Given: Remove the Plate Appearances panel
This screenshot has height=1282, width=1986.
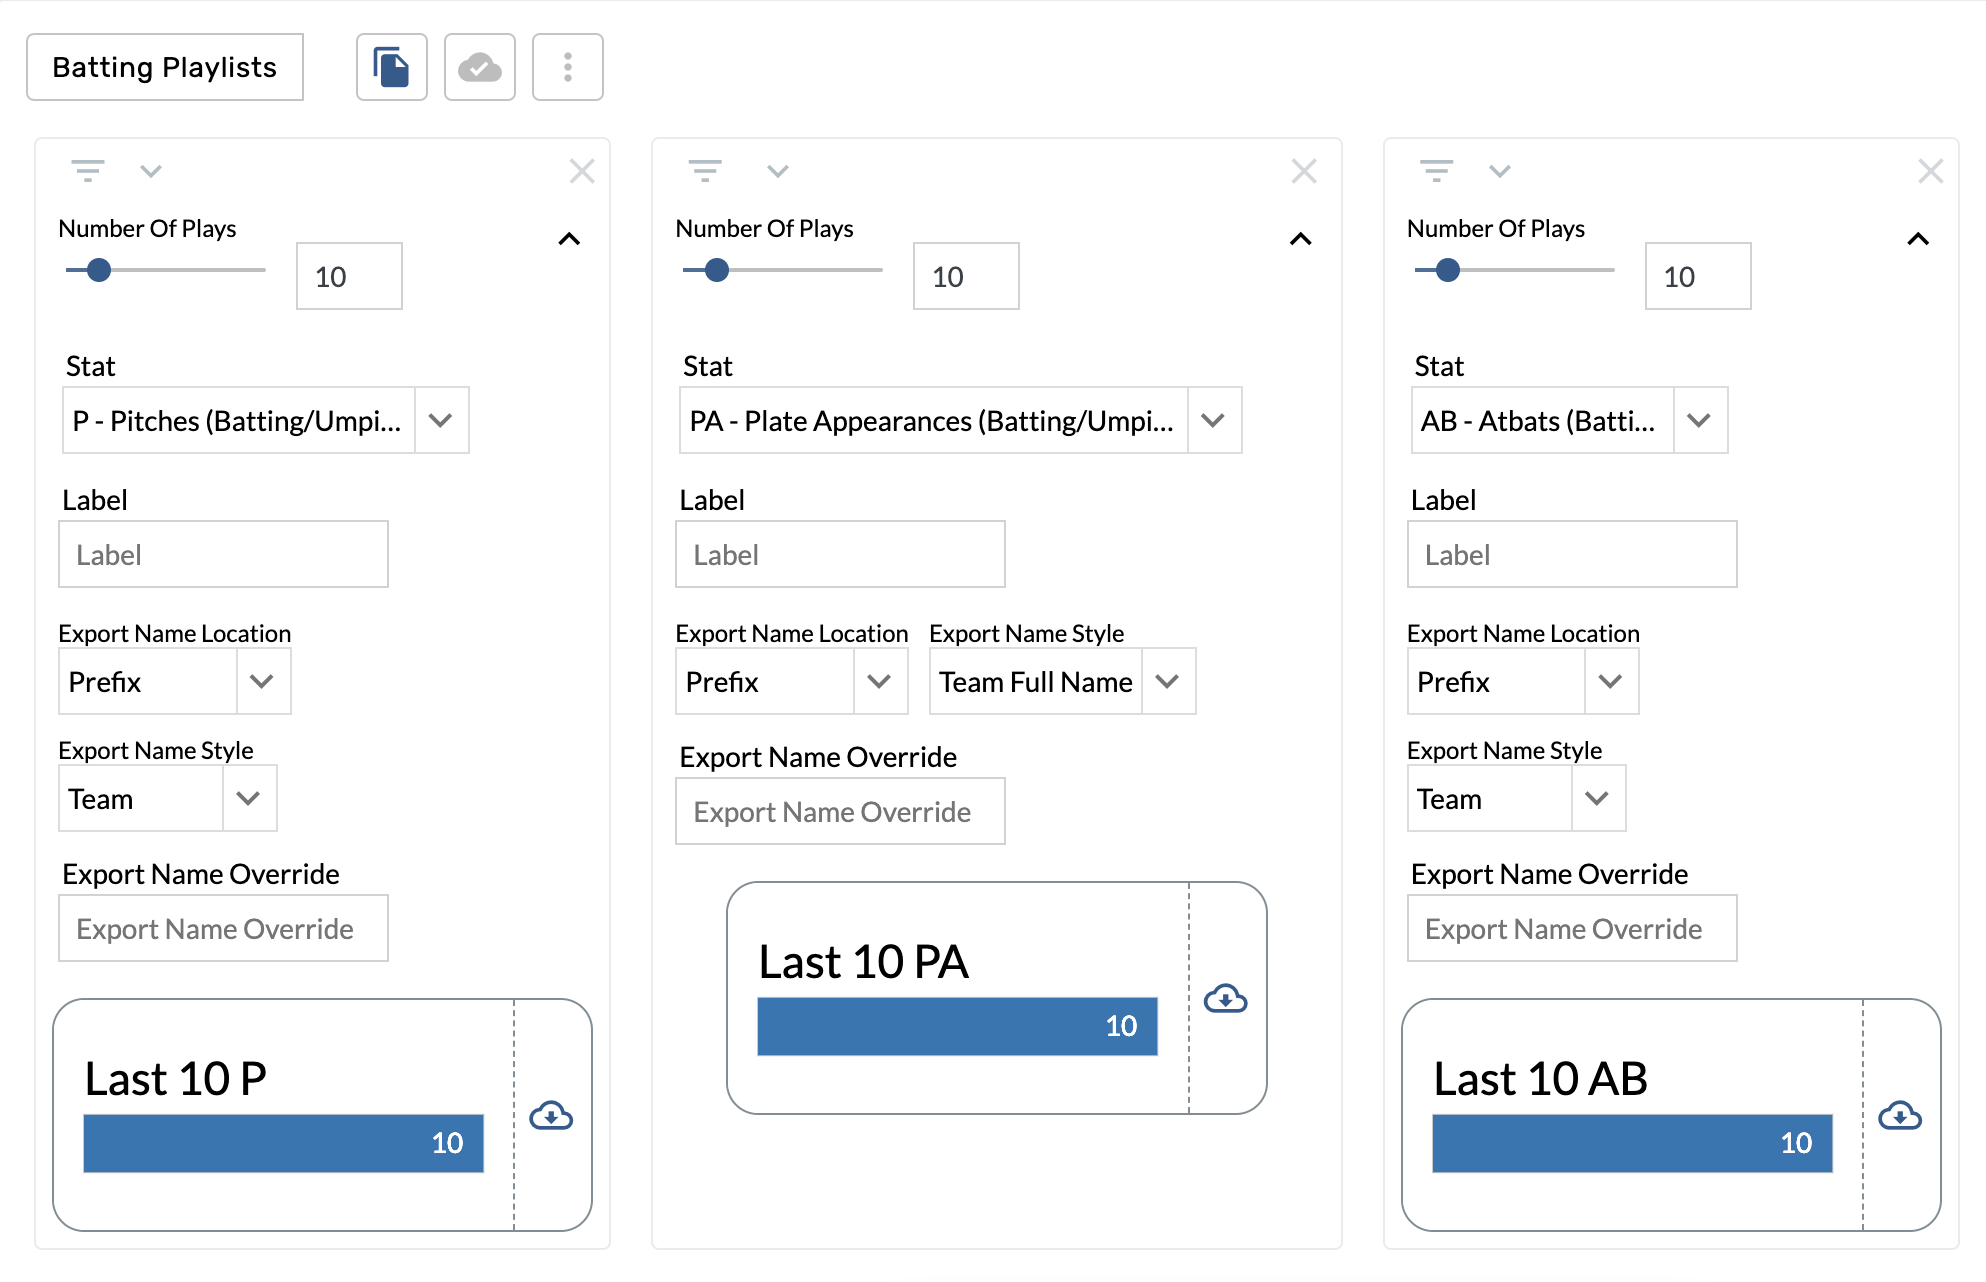Looking at the screenshot, I should pos(1303,171).
